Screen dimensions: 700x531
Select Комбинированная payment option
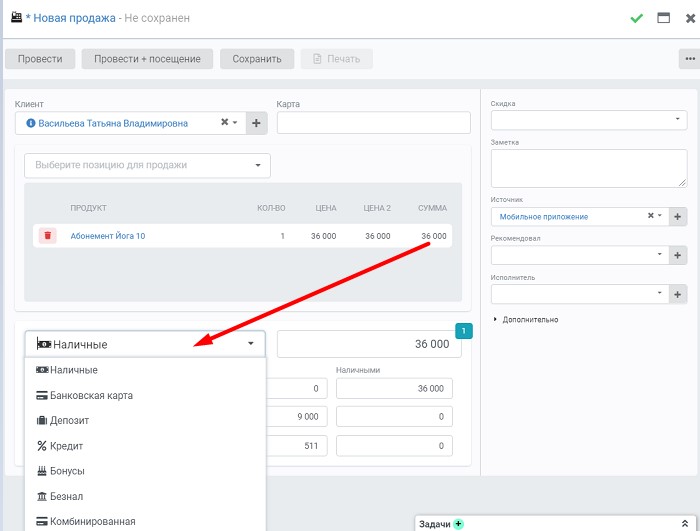146,521
